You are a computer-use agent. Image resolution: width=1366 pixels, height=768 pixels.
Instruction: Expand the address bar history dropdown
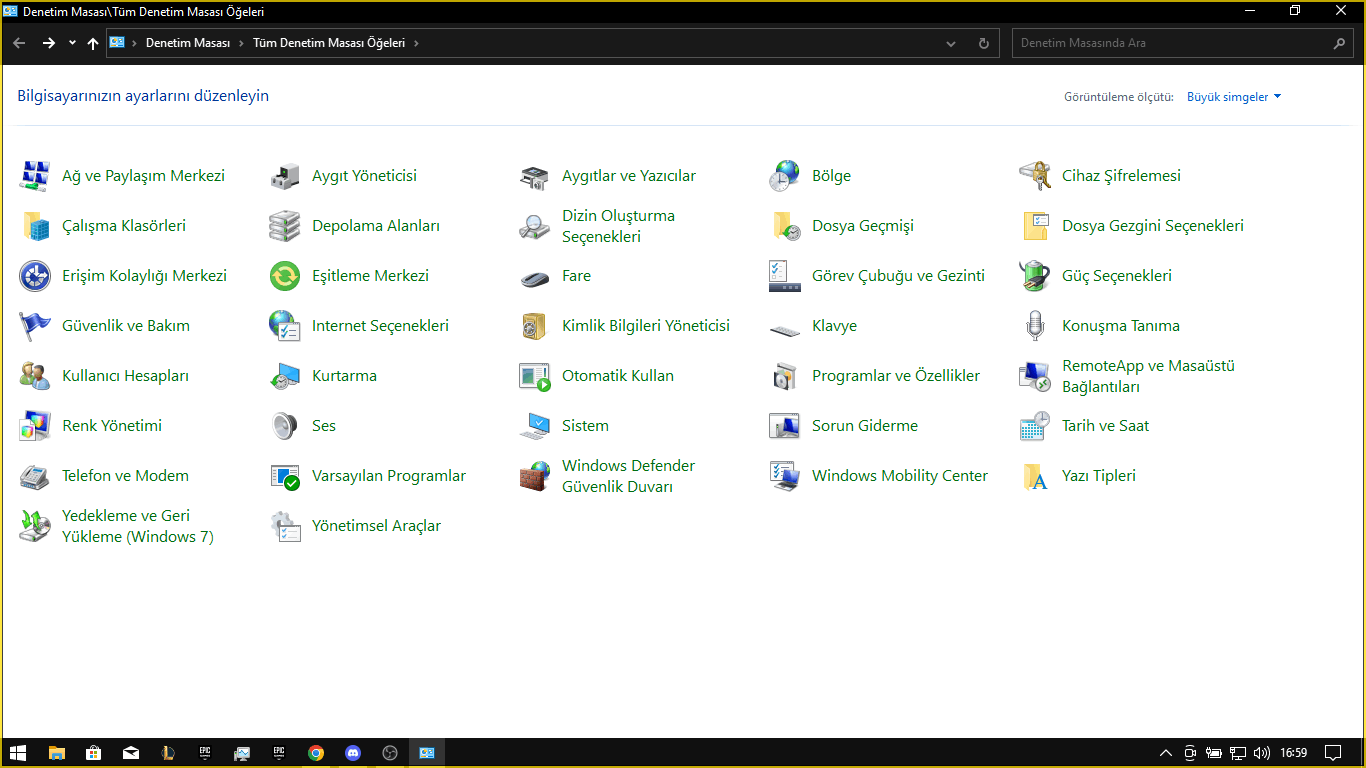(951, 44)
